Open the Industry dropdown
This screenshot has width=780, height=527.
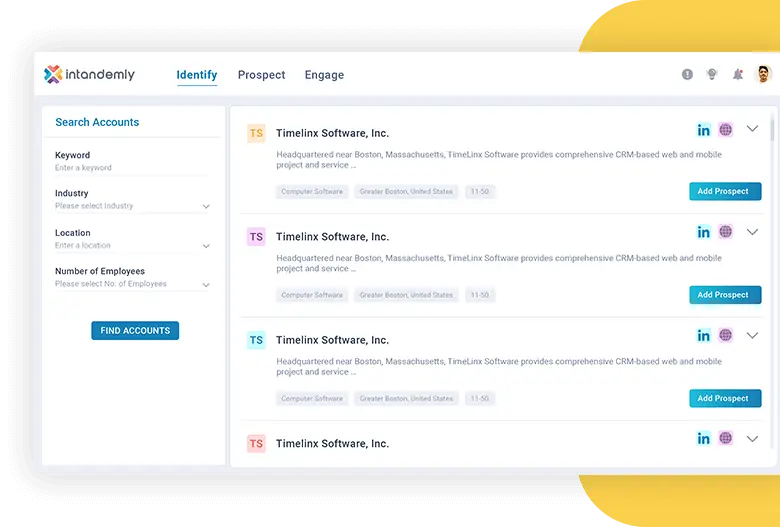point(132,206)
